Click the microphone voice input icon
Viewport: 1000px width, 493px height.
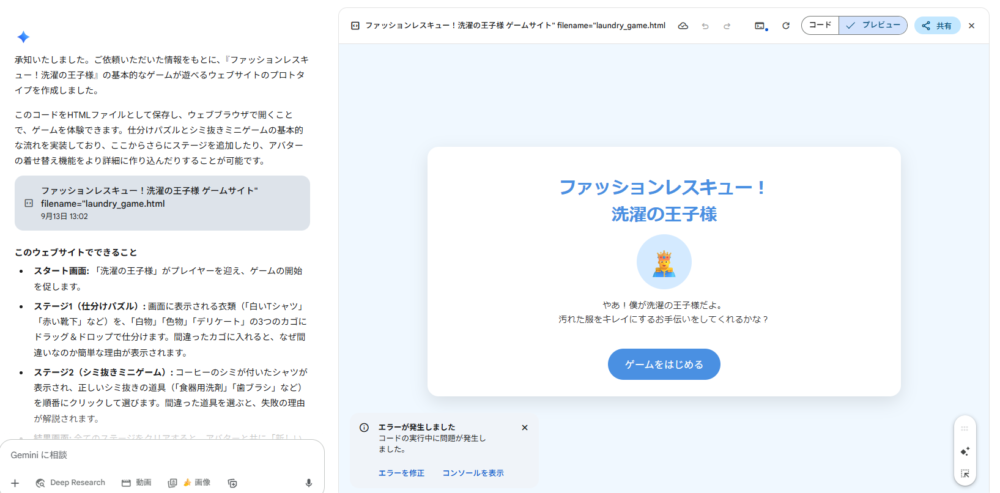(308, 483)
